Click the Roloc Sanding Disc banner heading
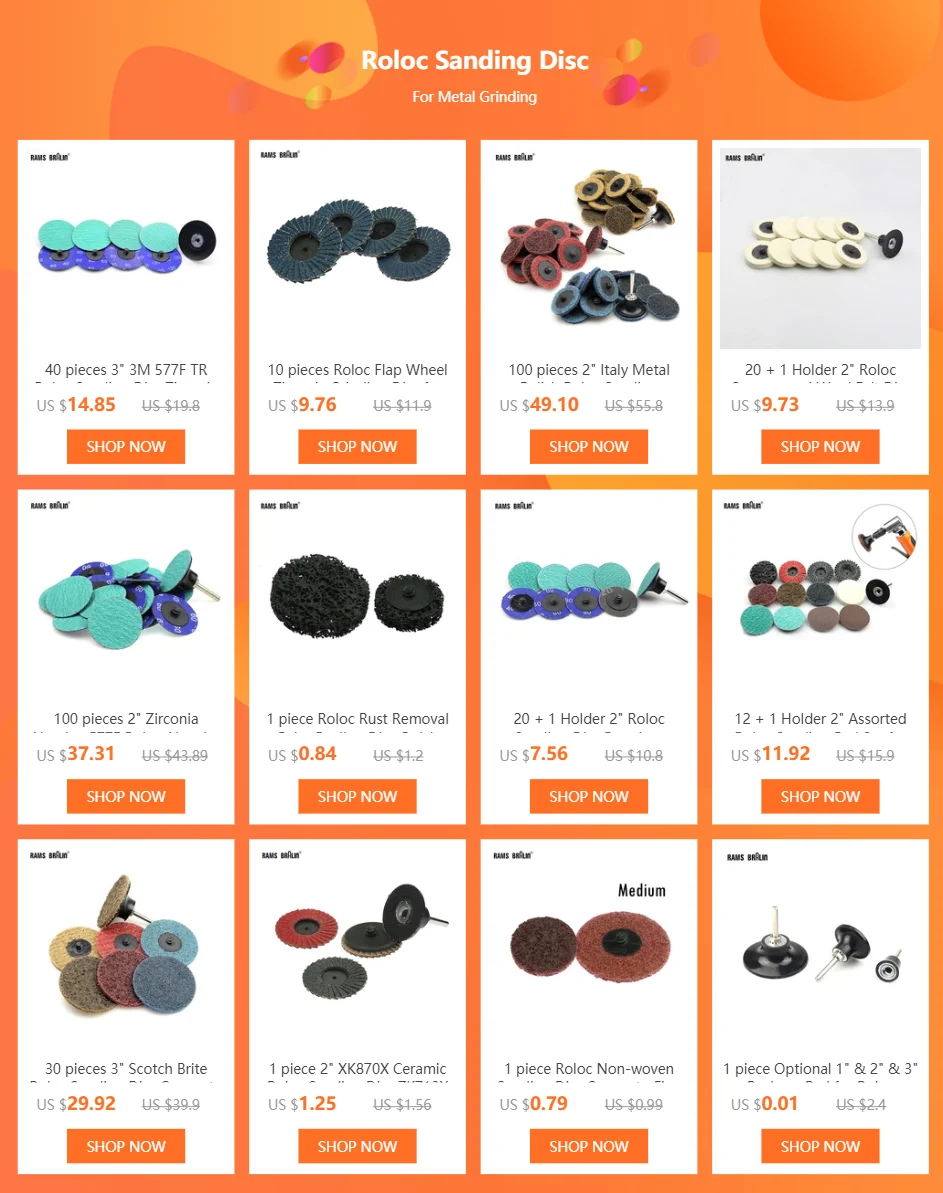This screenshot has height=1193, width=943. [475, 60]
